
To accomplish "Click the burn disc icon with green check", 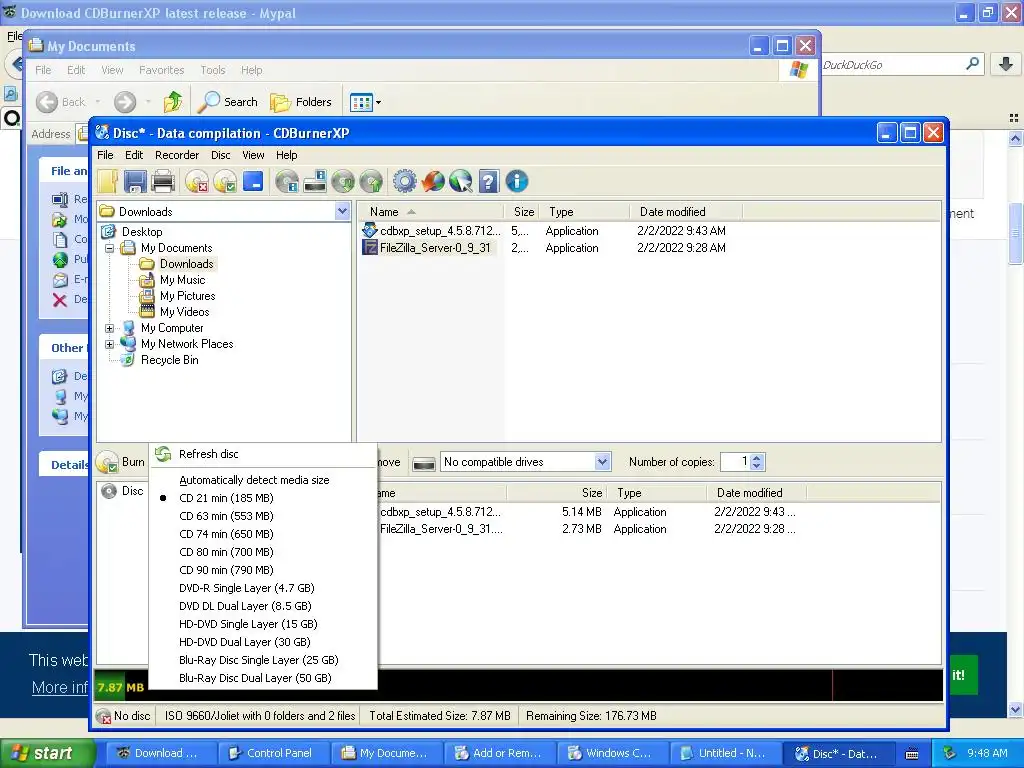I will (225, 182).
